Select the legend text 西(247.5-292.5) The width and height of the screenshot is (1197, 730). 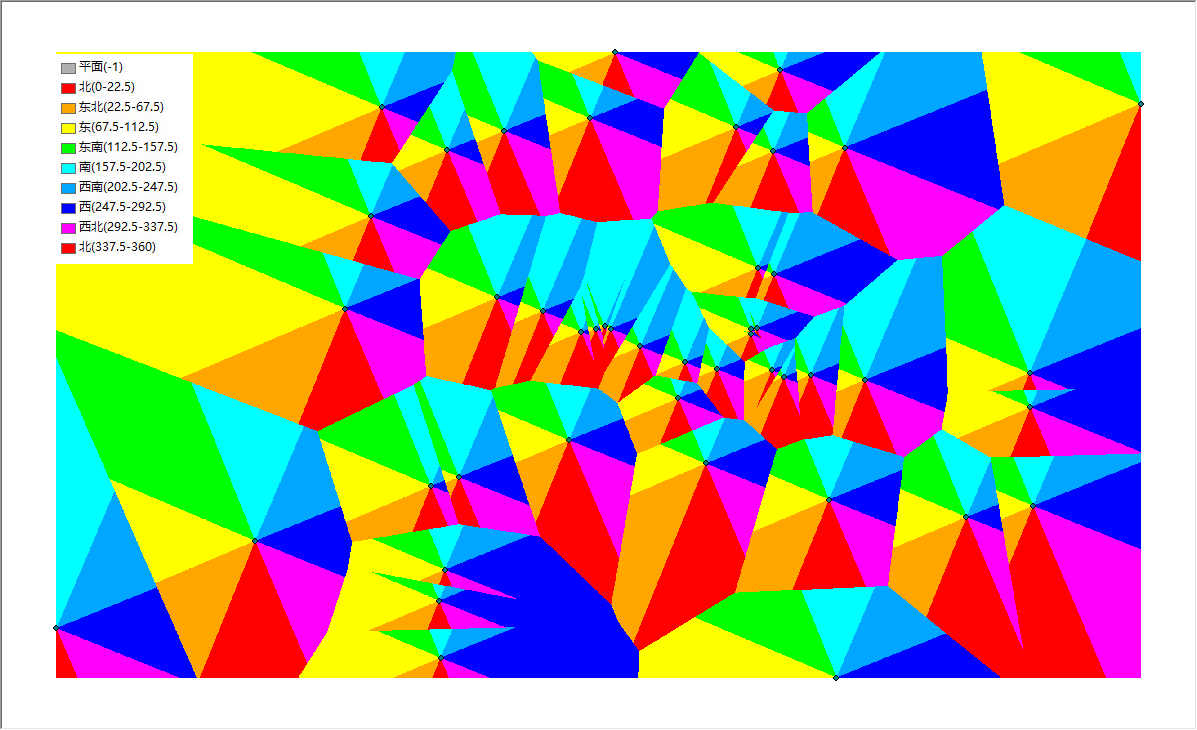coord(122,207)
